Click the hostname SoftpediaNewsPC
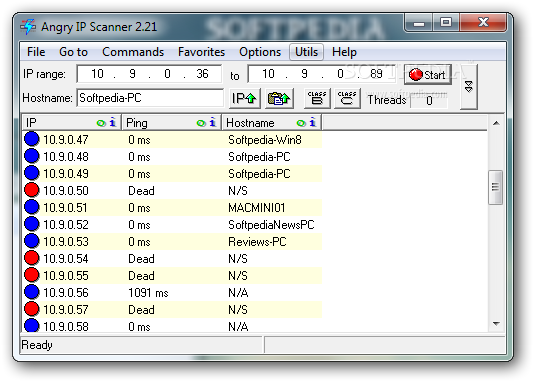Viewport: 534px width, 382px height. click(x=271, y=225)
